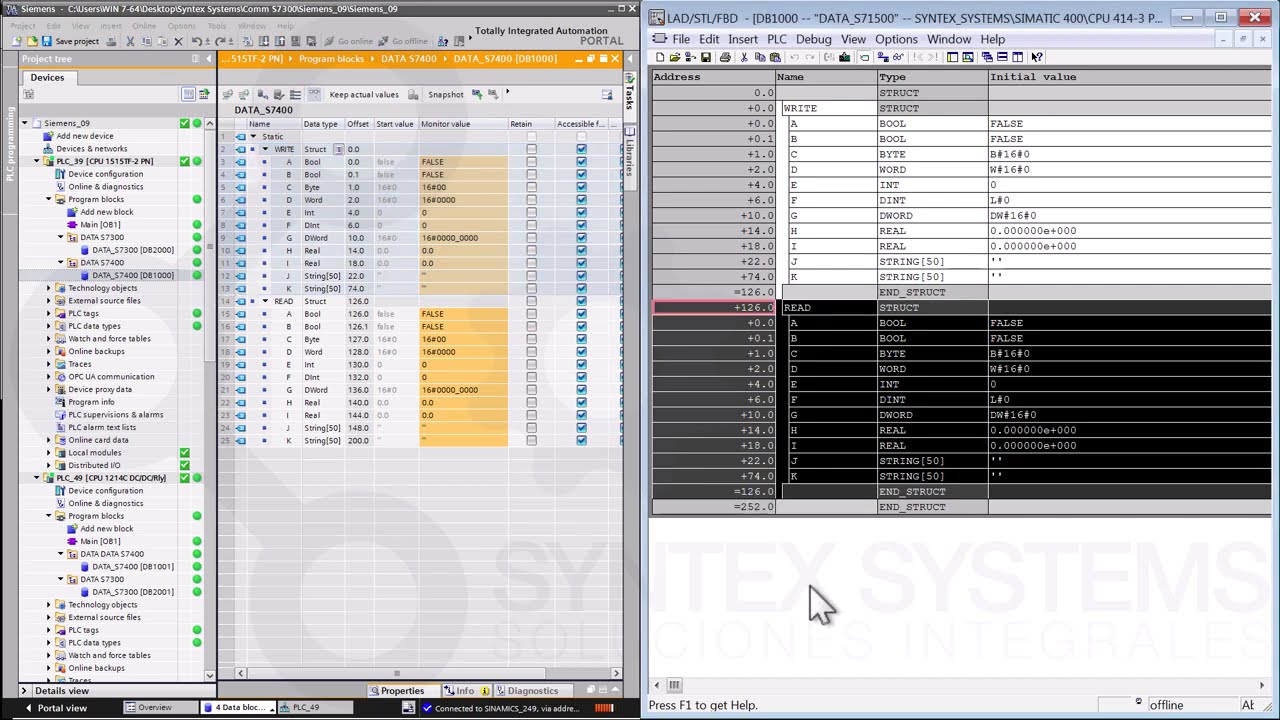The width and height of the screenshot is (1280, 720).
Task: Toggle Retain checkbox for row E Int 4.0
Action: 531,212
